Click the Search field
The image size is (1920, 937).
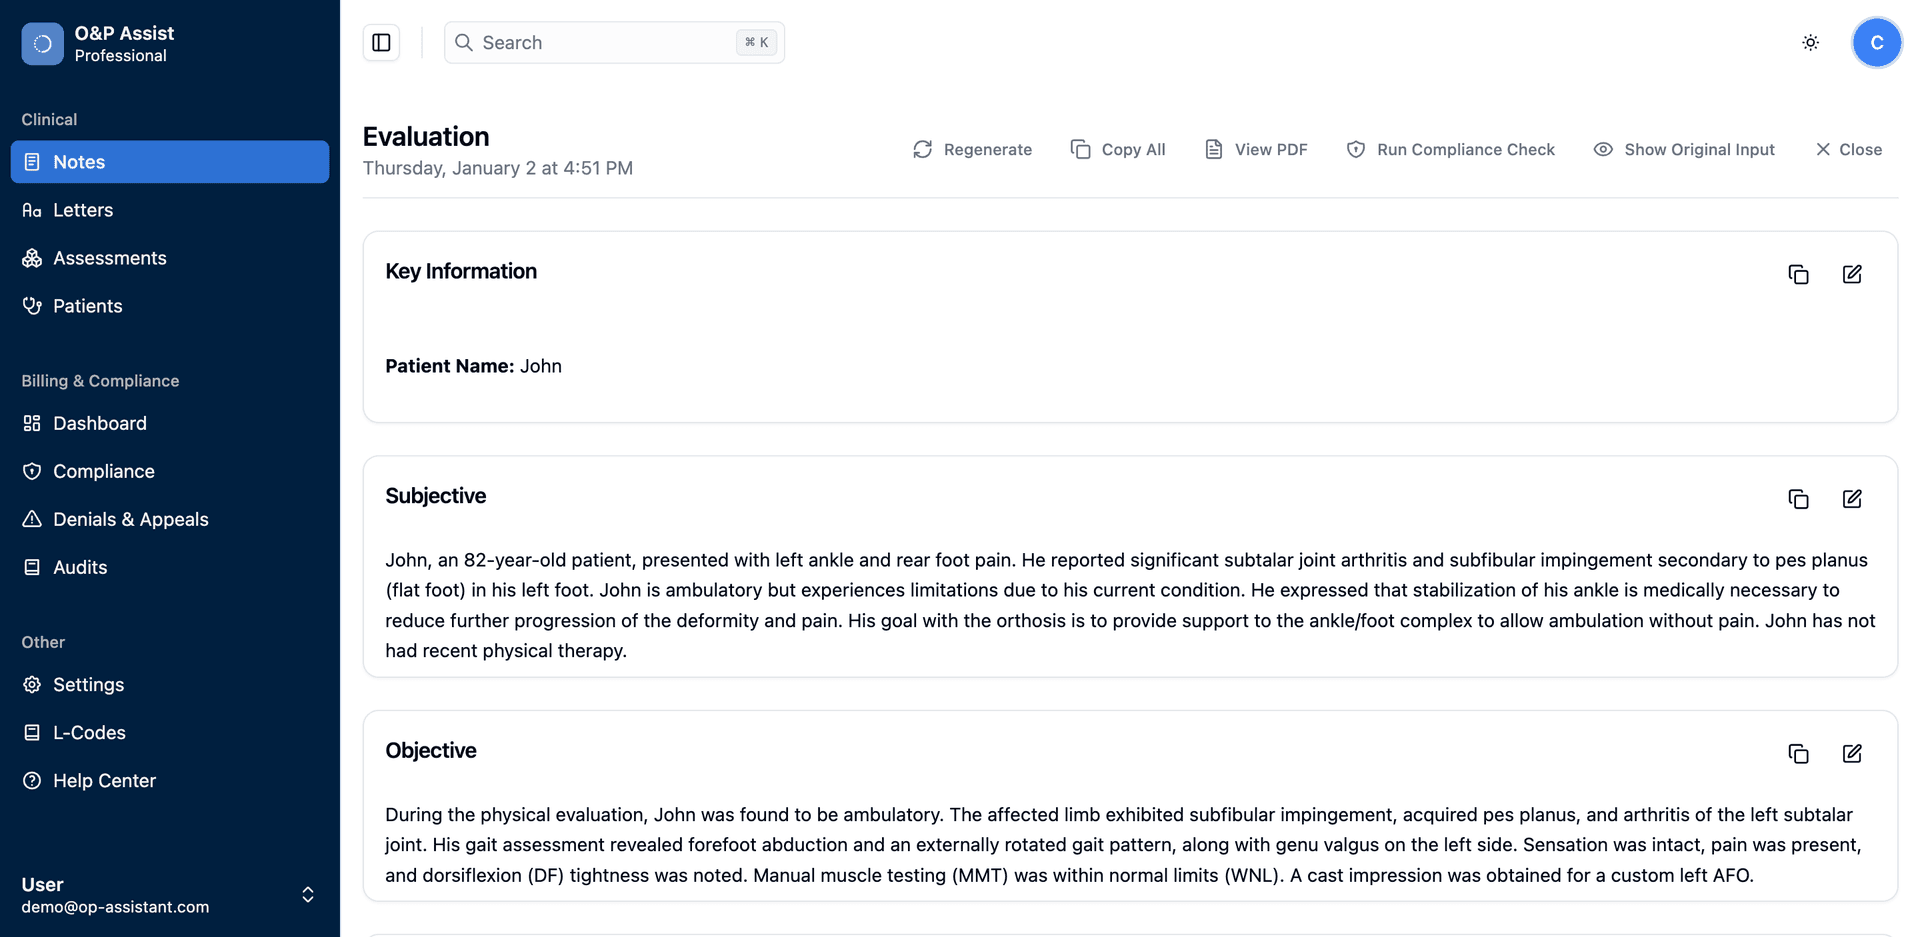pyautogui.click(x=614, y=43)
